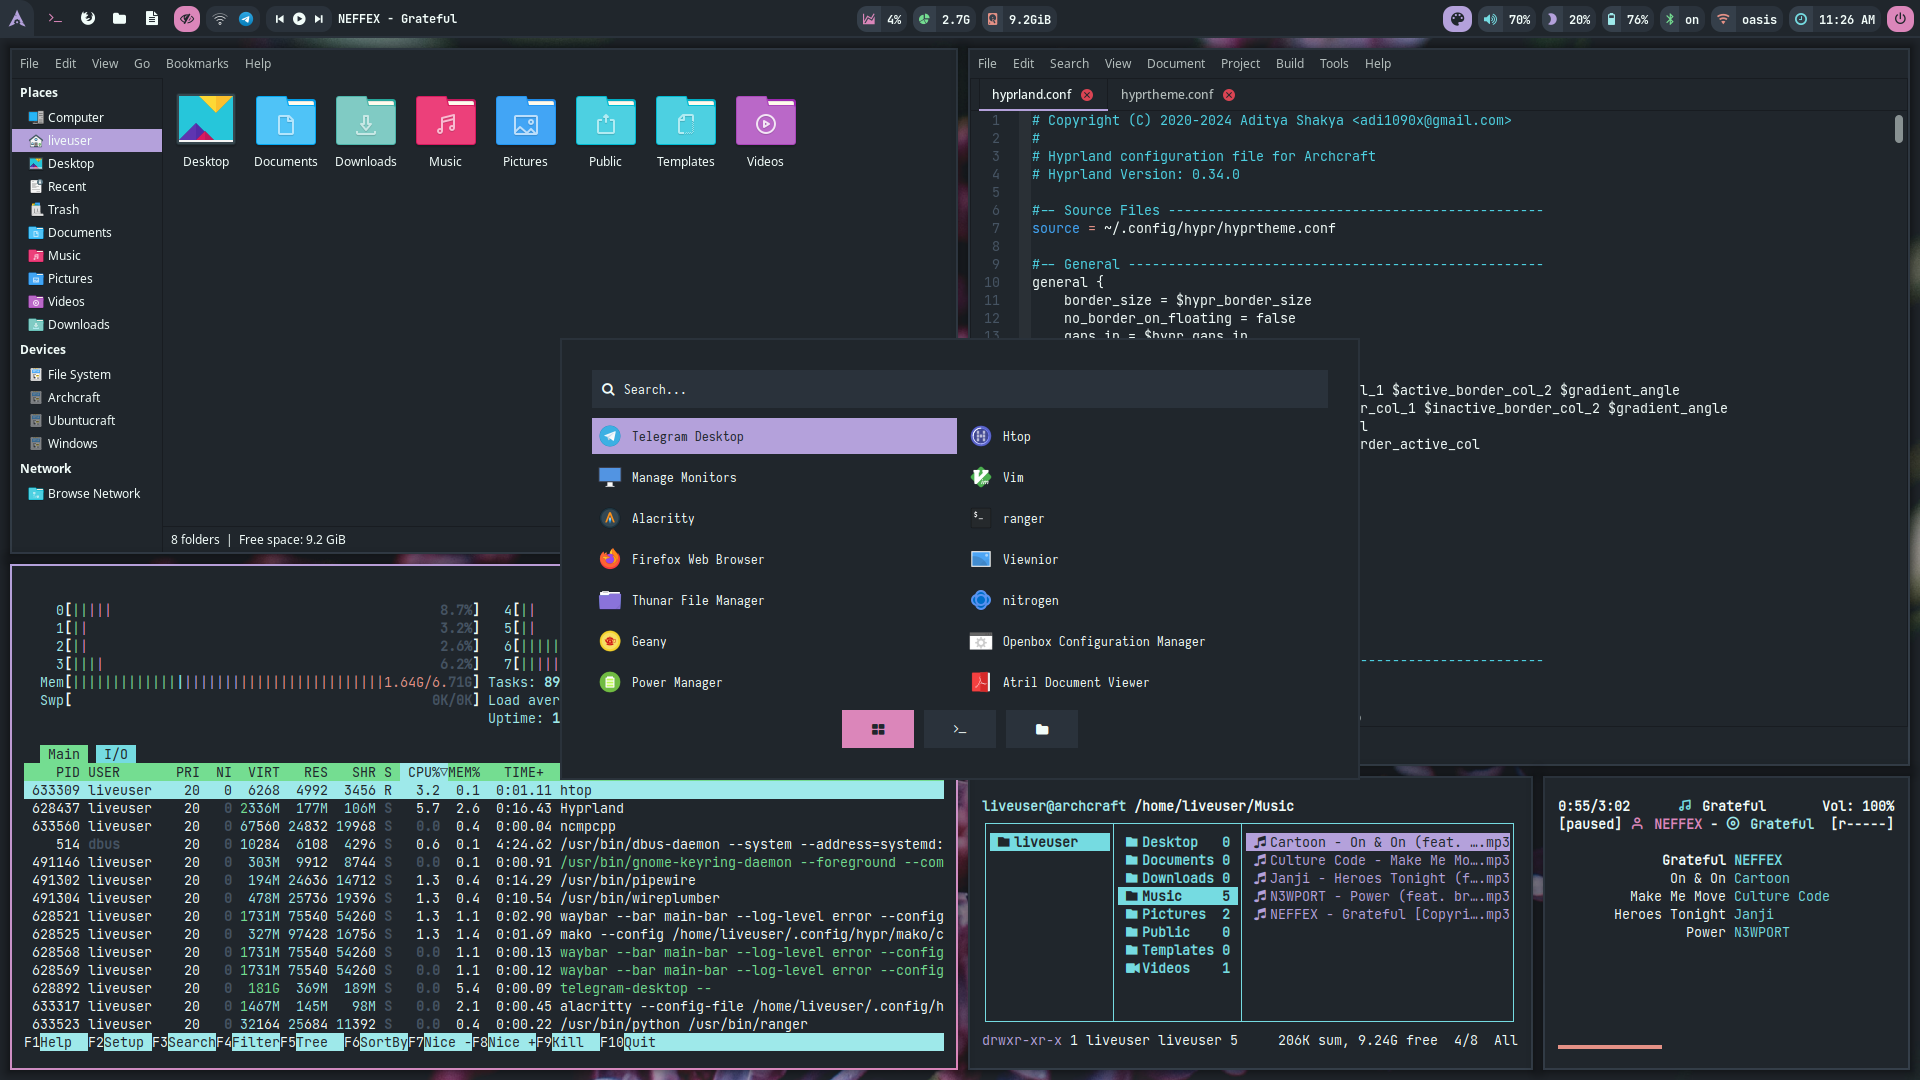Viewport: 1920px width, 1080px height.
Task: Click the launcher Search field
Action: 960,389
